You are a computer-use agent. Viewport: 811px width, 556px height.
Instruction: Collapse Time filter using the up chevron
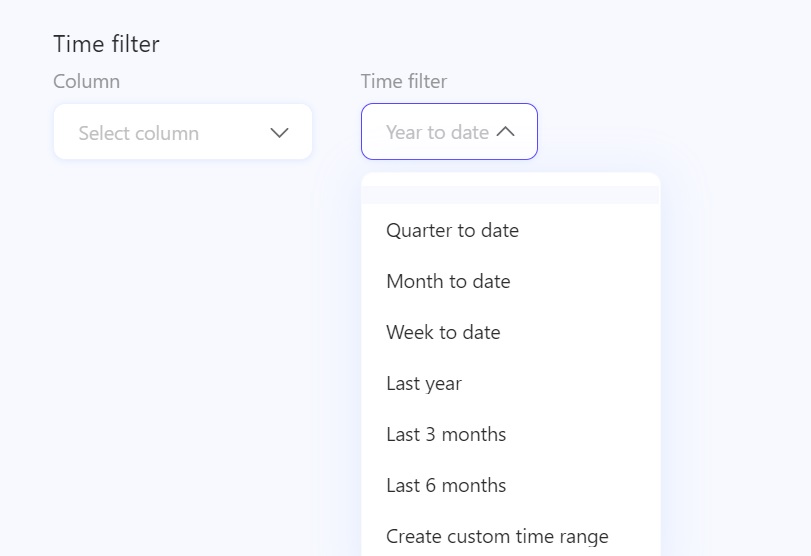tap(506, 131)
